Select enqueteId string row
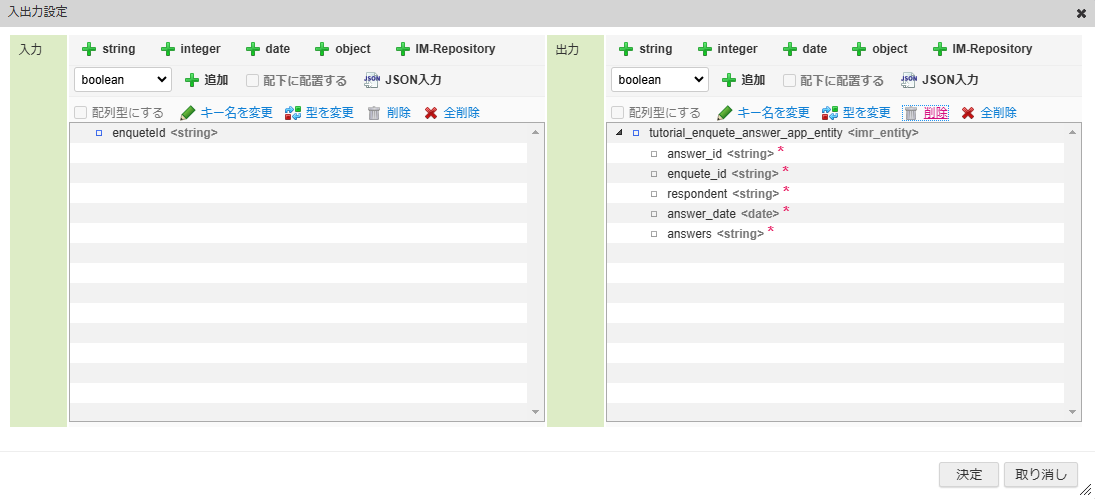Viewport: 1095px width, 499px height. (x=299, y=133)
